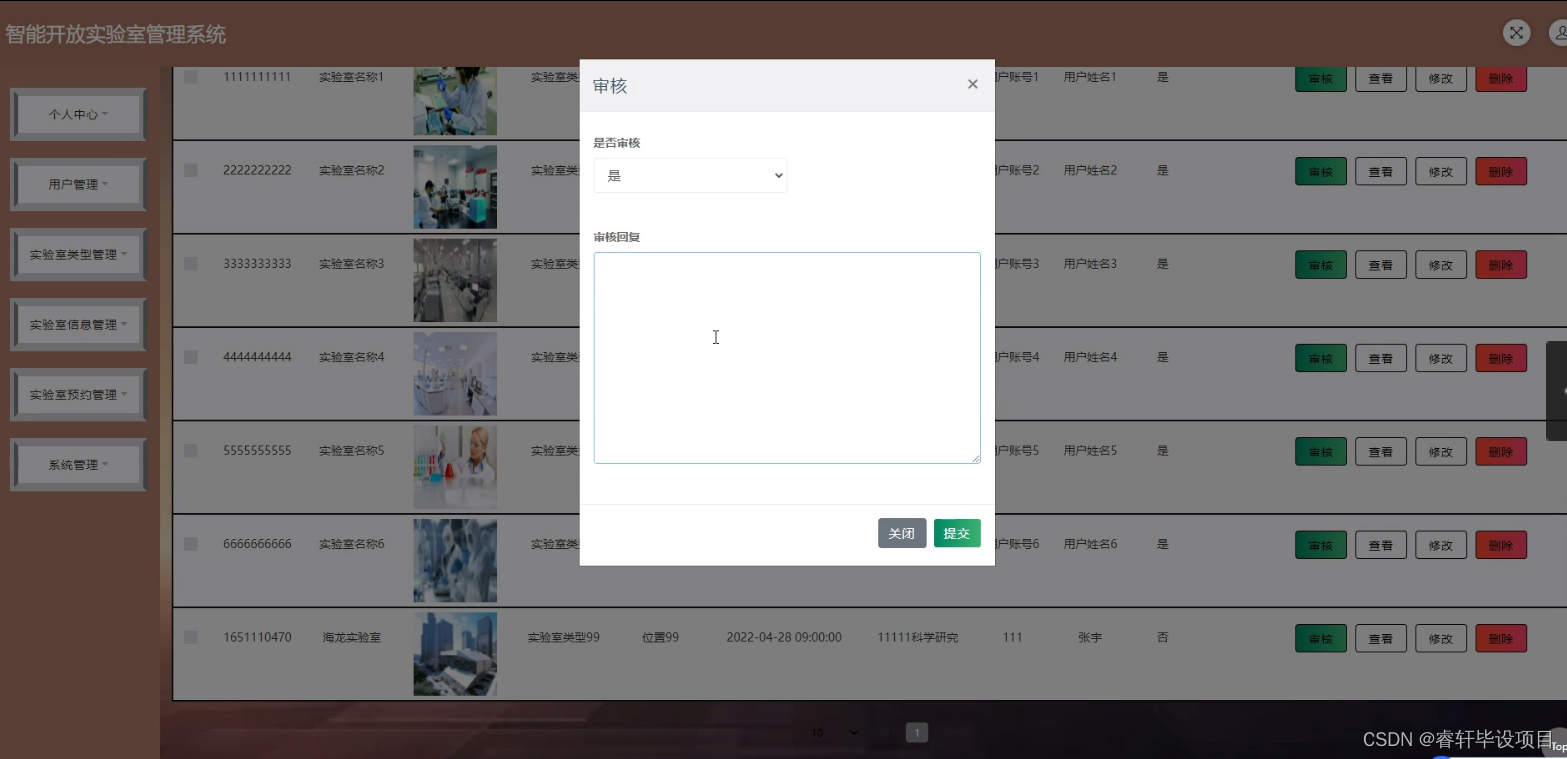This screenshot has width=1567, height=759.
Task: Close the 审核 dialog with the × icon
Action: point(972,84)
